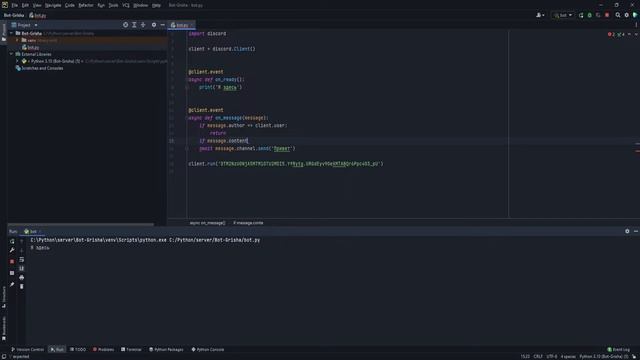Click if message.content breadcrumb
The height and width of the screenshot is (360, 640).
248,223
